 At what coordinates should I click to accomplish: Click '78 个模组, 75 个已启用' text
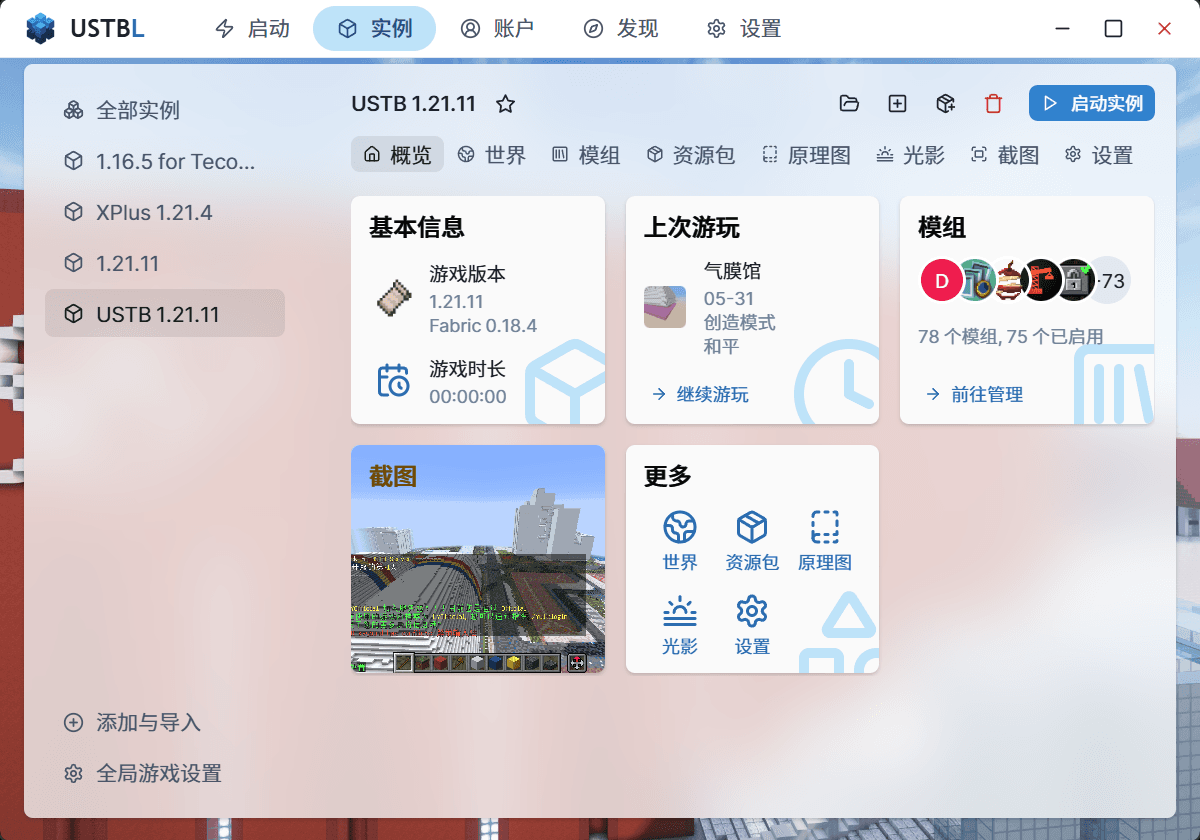tap(1010, 337)
